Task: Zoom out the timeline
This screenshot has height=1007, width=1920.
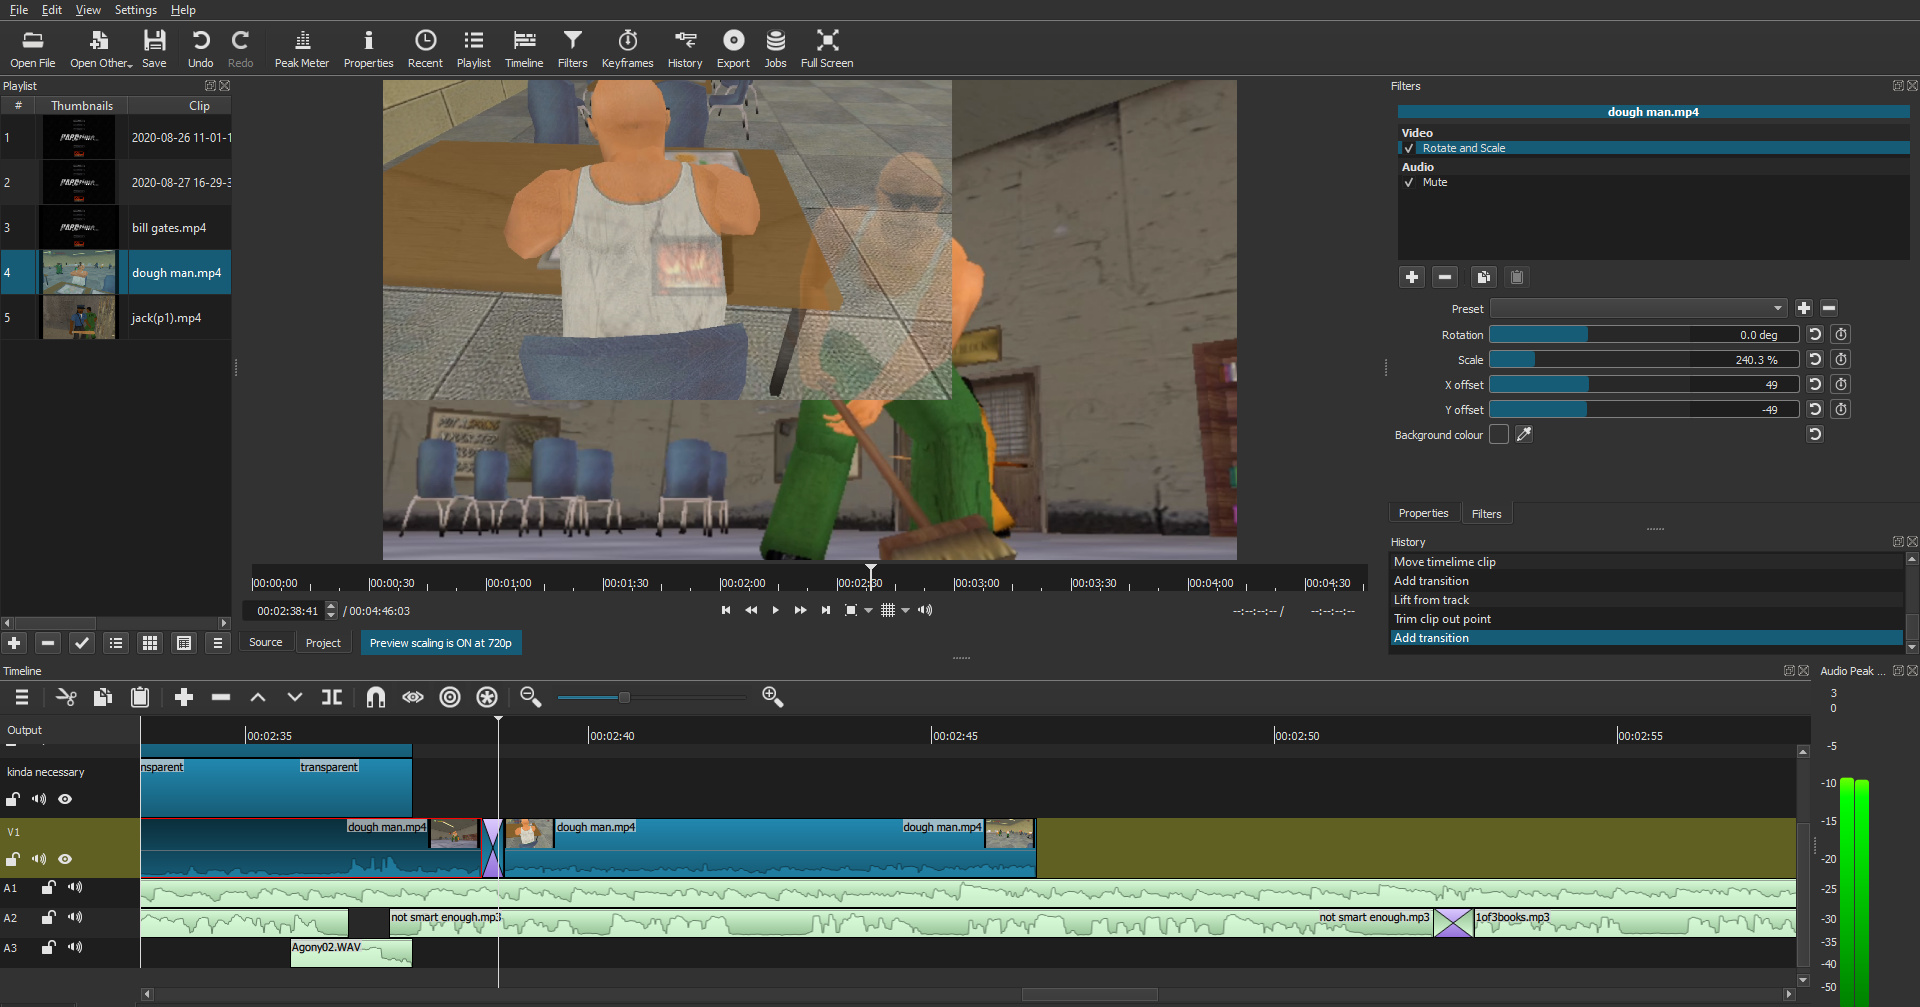Action: pyautogui.click(x=531, y=697)
